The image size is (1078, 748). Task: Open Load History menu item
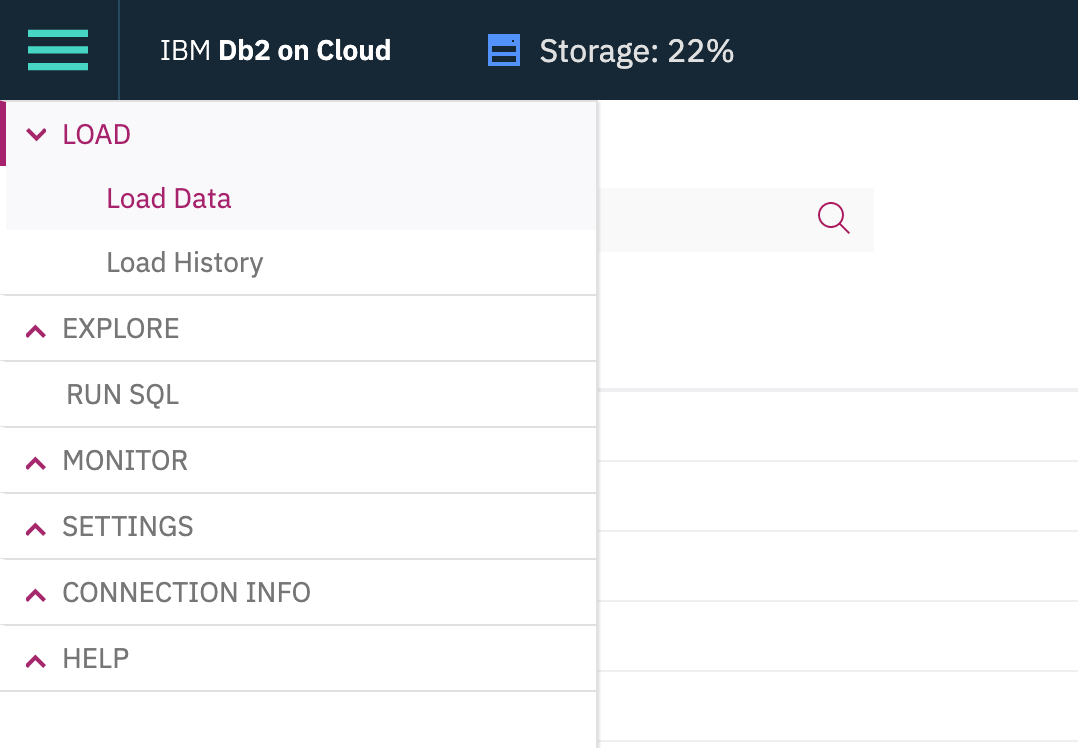185,263
